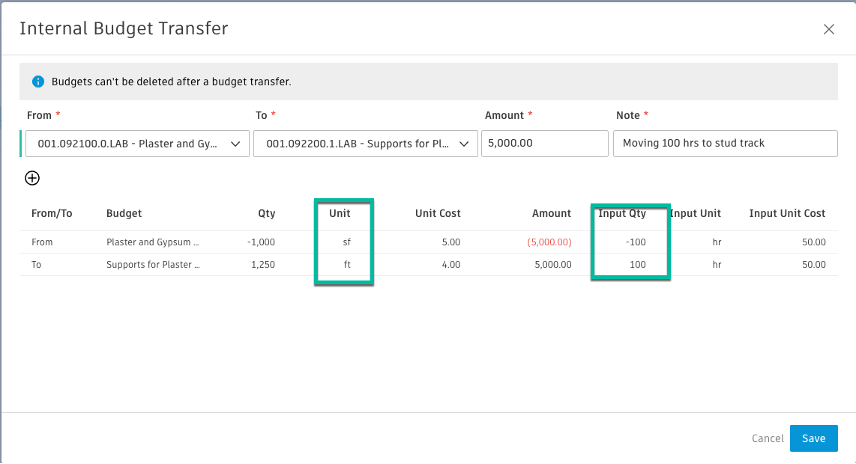Click the To cell in second table row

pos(36,265)
